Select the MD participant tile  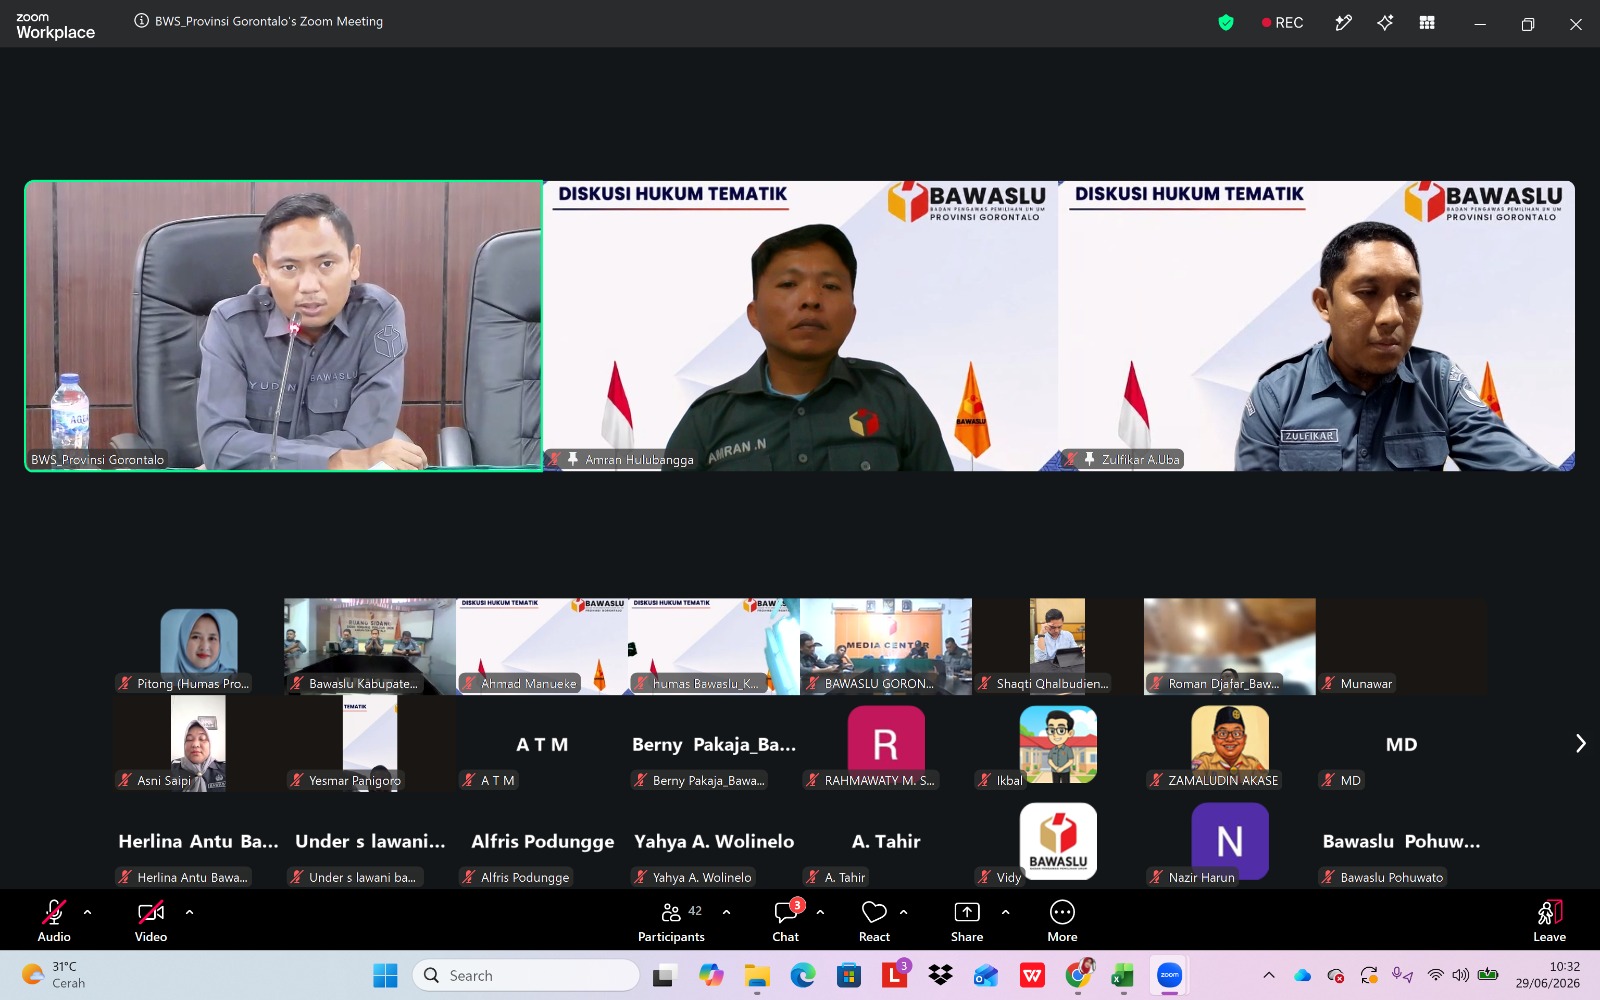pyautogui.click(x=1402, y=743)
